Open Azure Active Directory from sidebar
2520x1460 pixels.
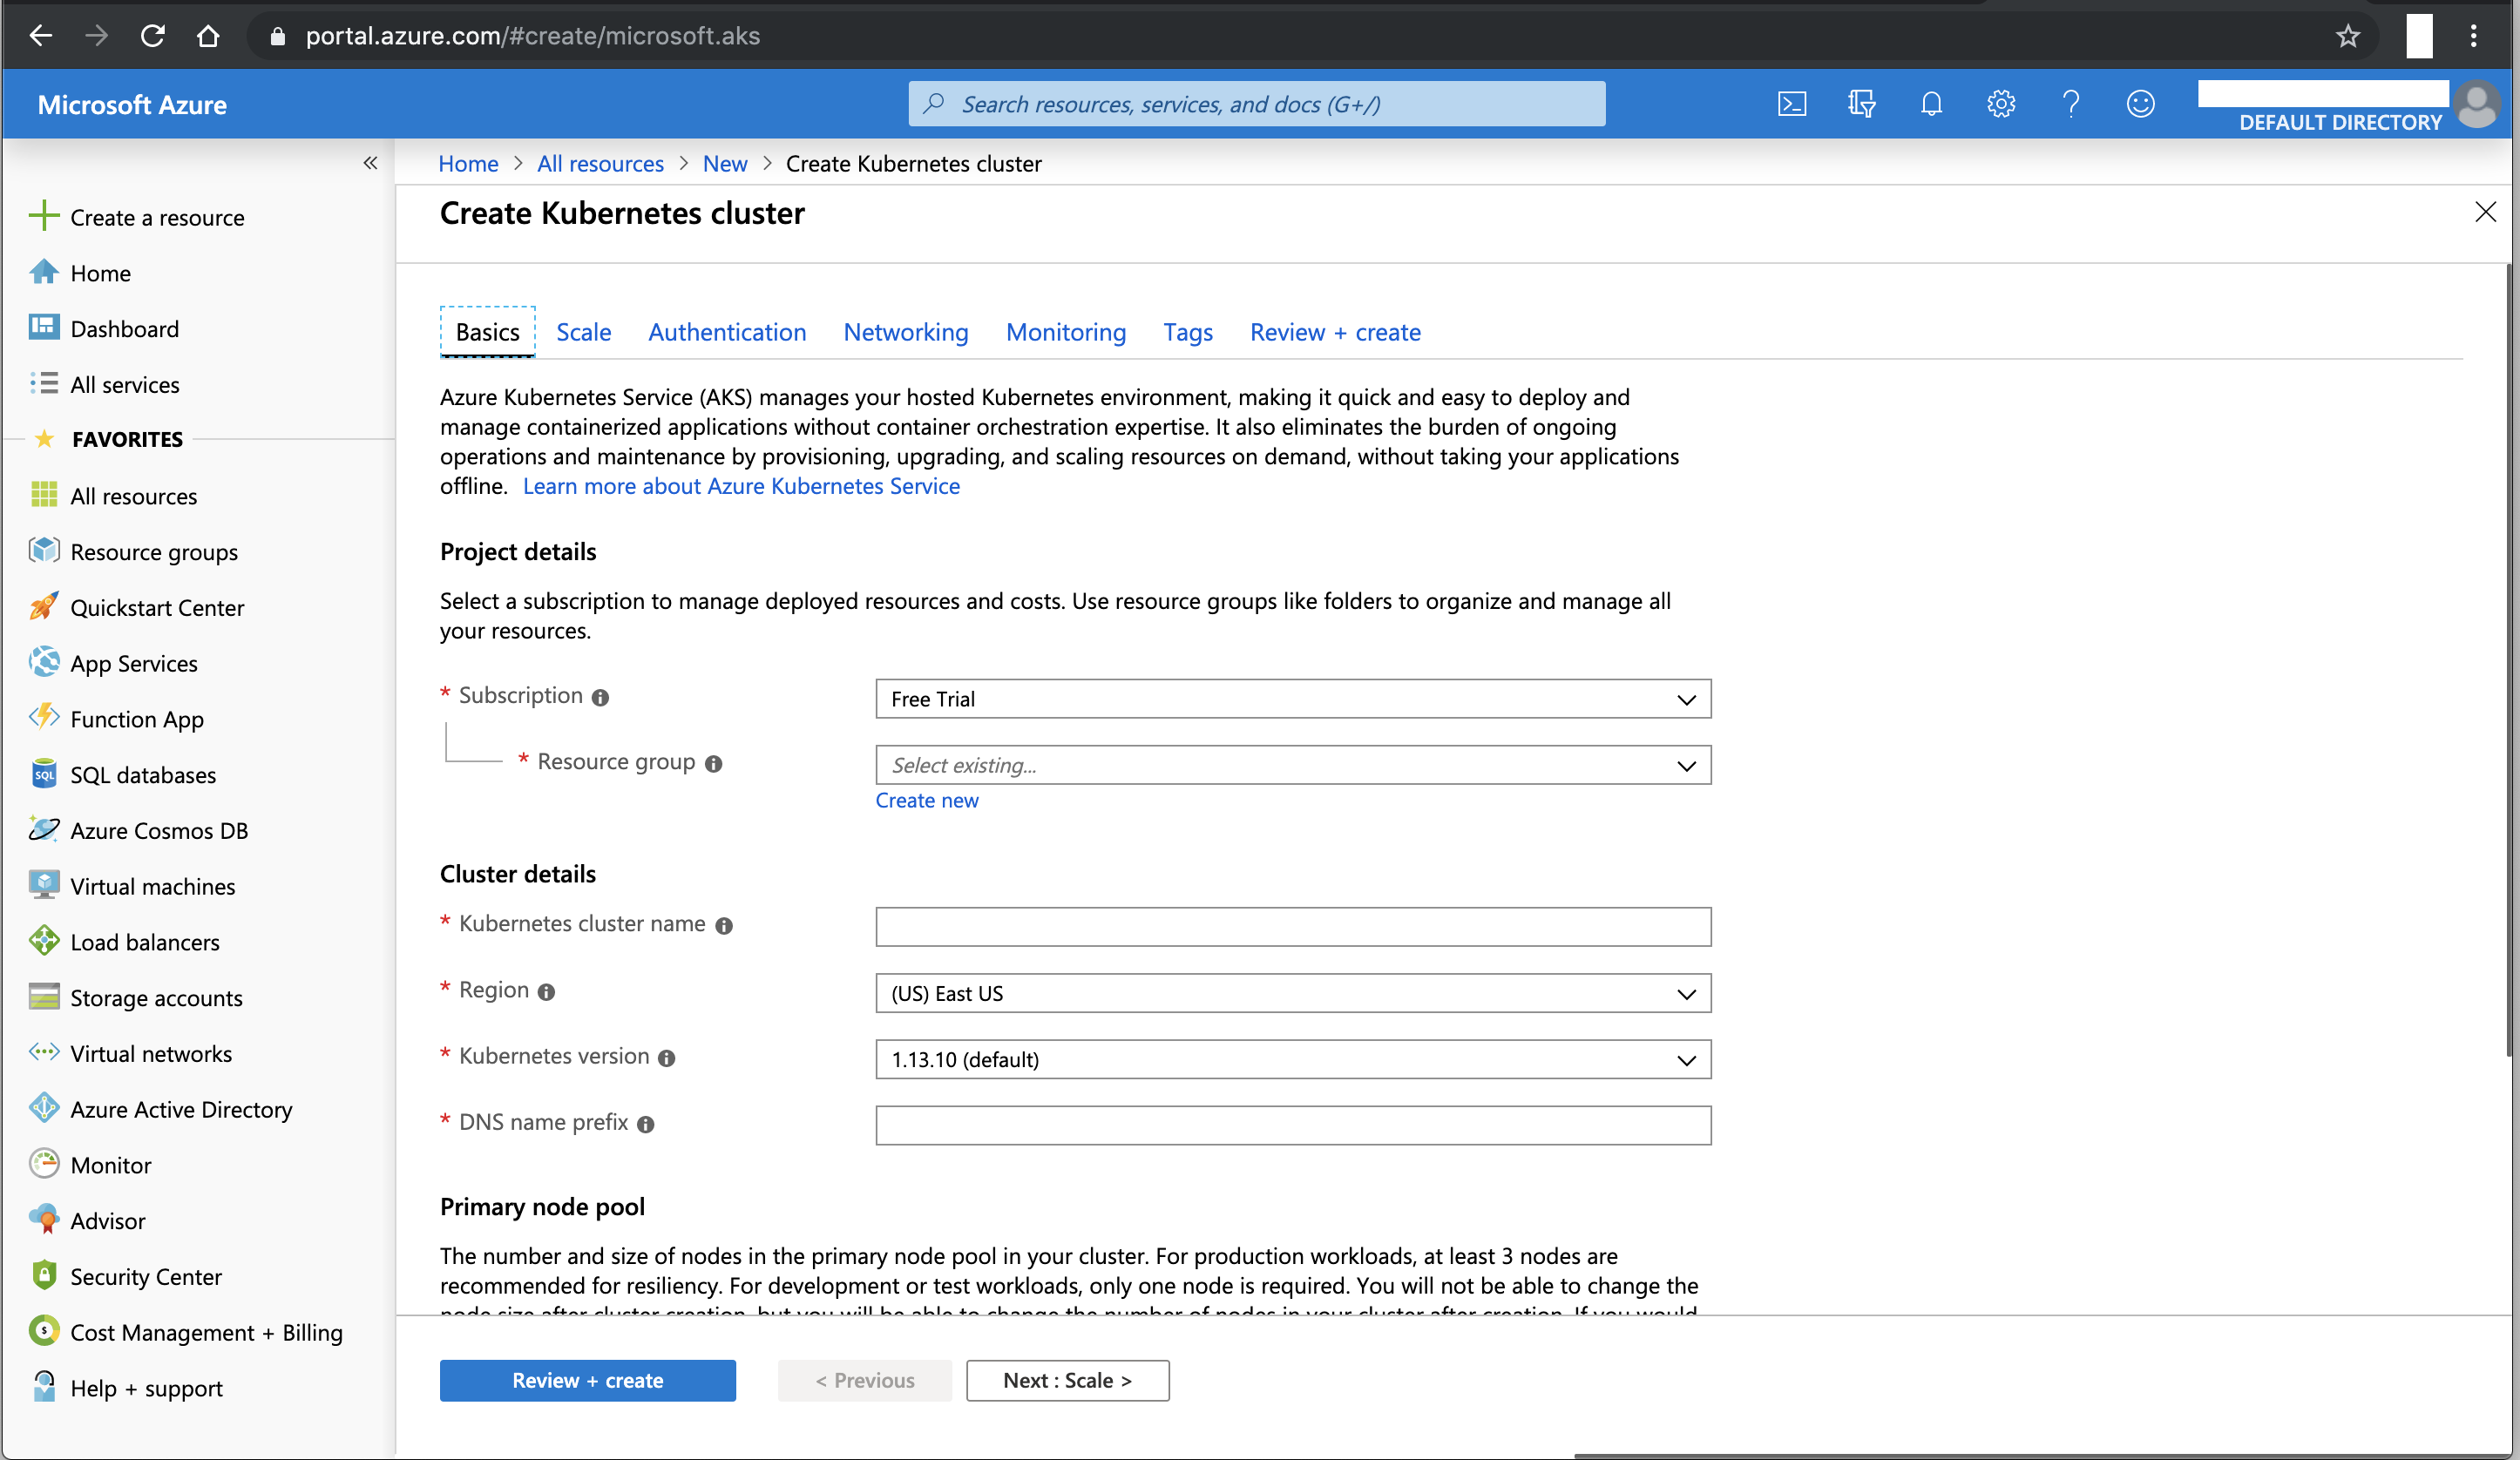coord(181,1109)
